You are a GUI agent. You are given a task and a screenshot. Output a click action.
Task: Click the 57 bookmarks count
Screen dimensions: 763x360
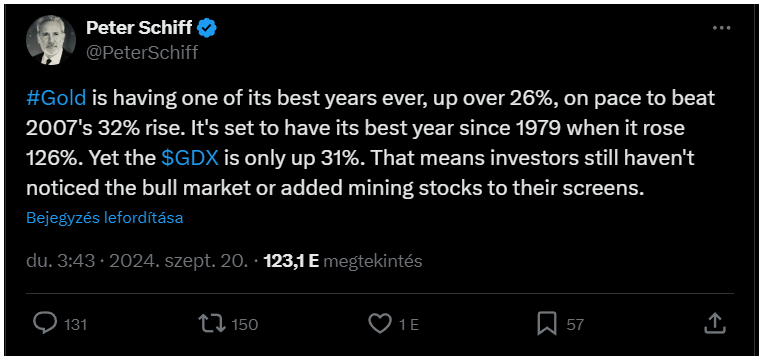pyautogui.click(x=575, y=324)
